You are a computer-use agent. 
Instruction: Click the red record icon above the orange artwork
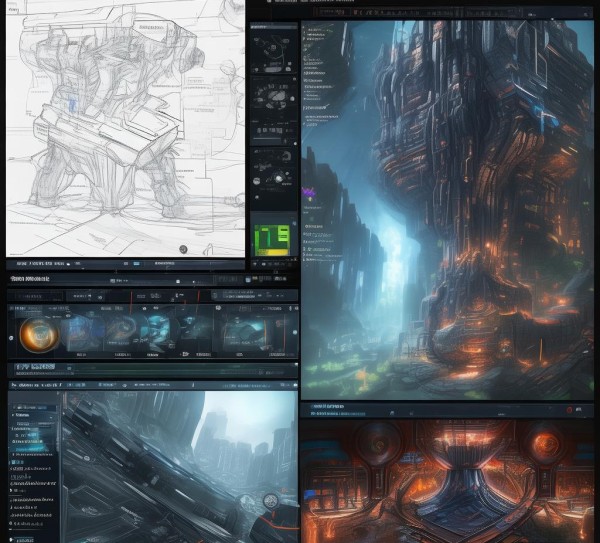pos(572,409)
